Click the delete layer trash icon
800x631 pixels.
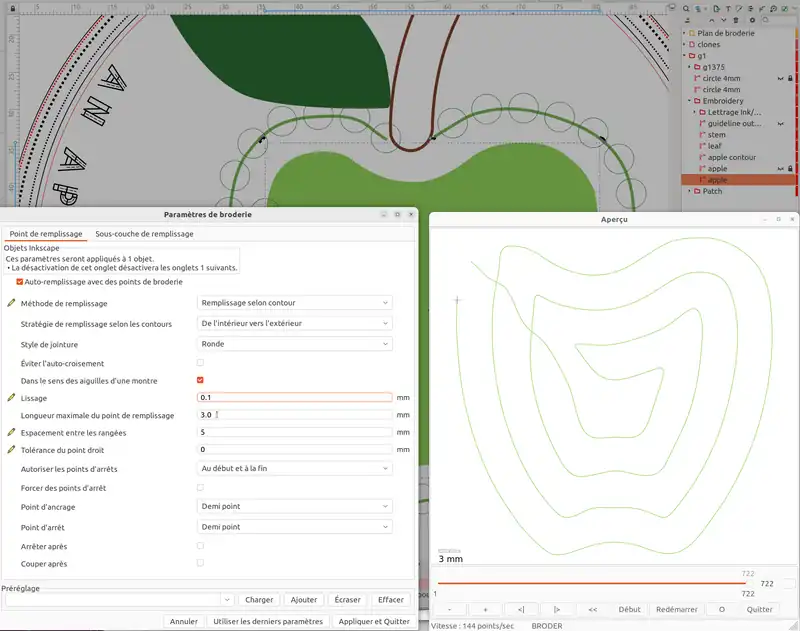coord(738,20)
